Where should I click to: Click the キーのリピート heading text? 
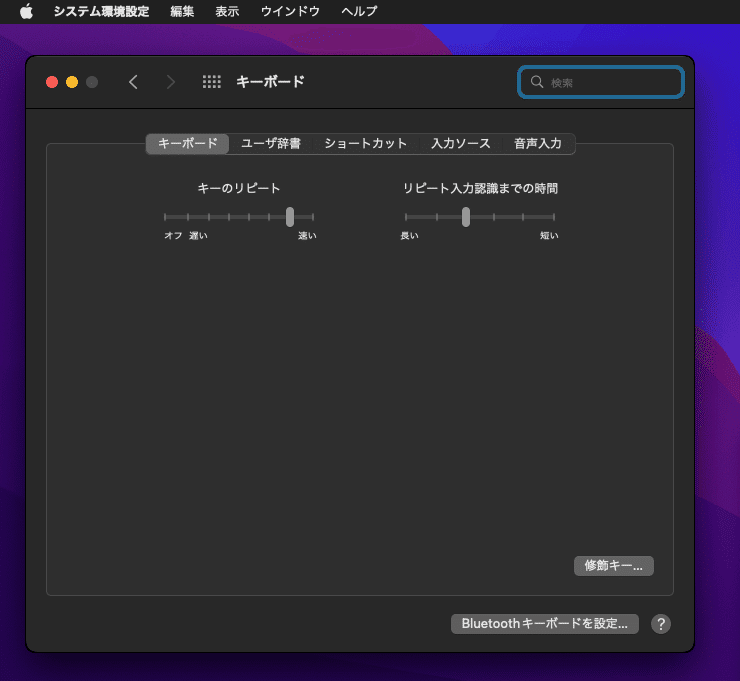tap(239, 188)
